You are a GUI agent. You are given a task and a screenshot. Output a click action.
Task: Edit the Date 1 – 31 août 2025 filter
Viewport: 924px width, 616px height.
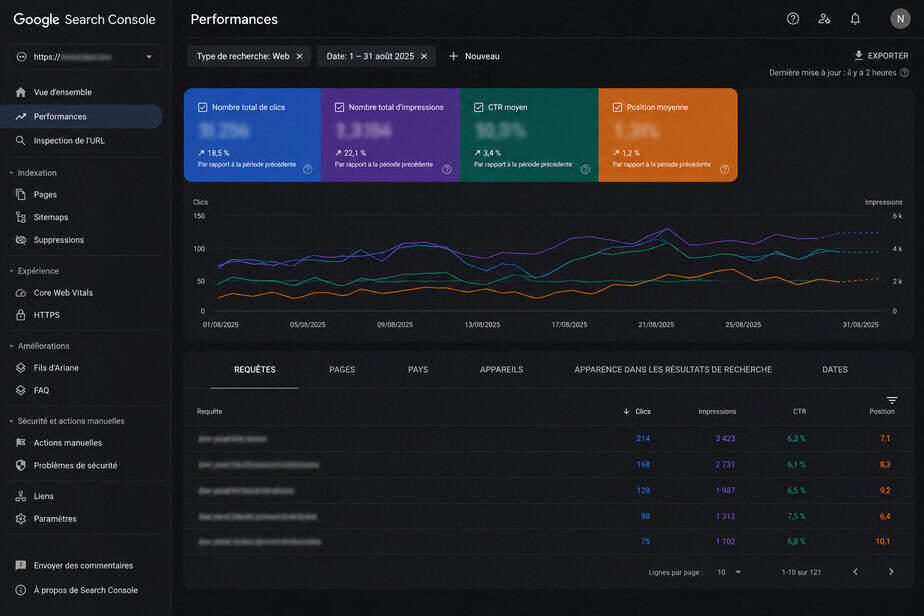click(x=370, y=56)
